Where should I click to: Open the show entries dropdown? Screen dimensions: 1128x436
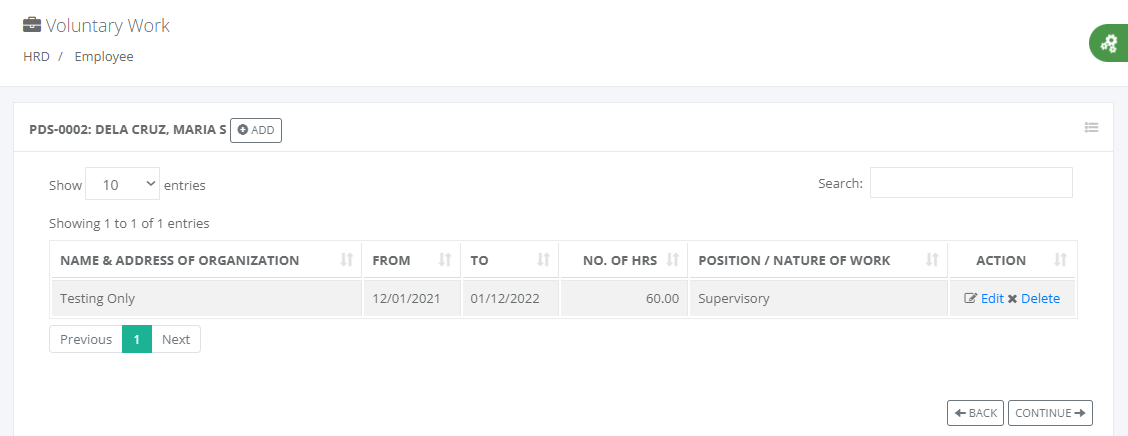(122, 184)
